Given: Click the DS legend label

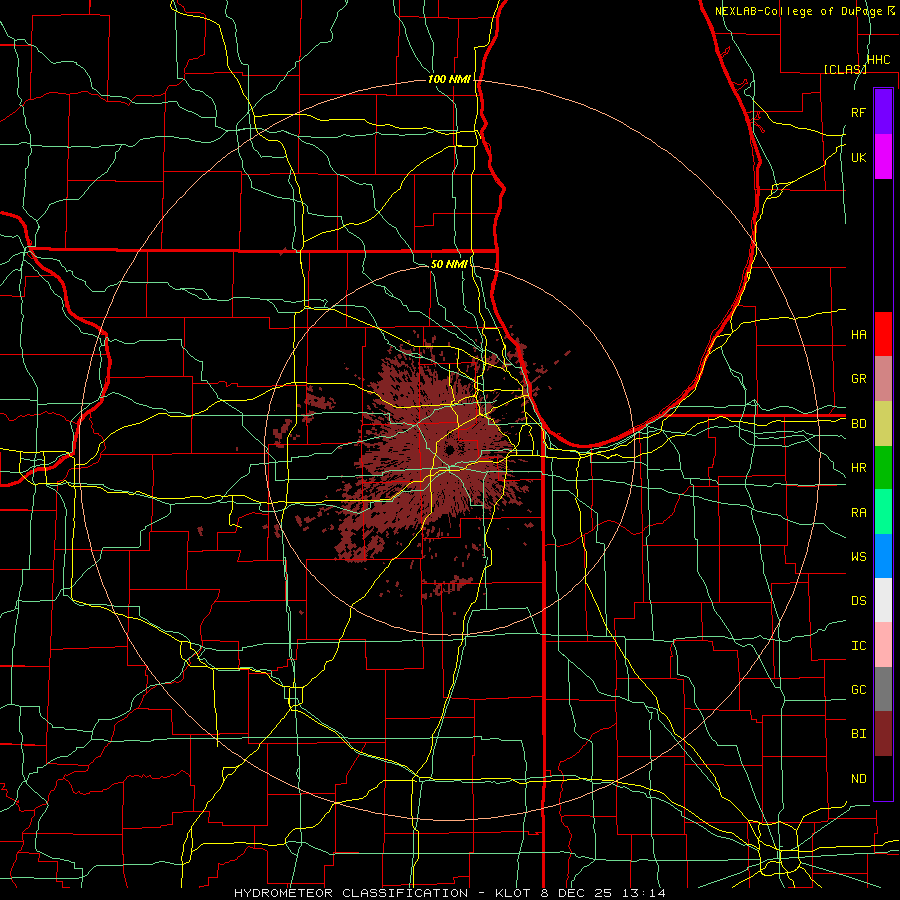Looking at the screenshot, I should click(x=859, y=601).
